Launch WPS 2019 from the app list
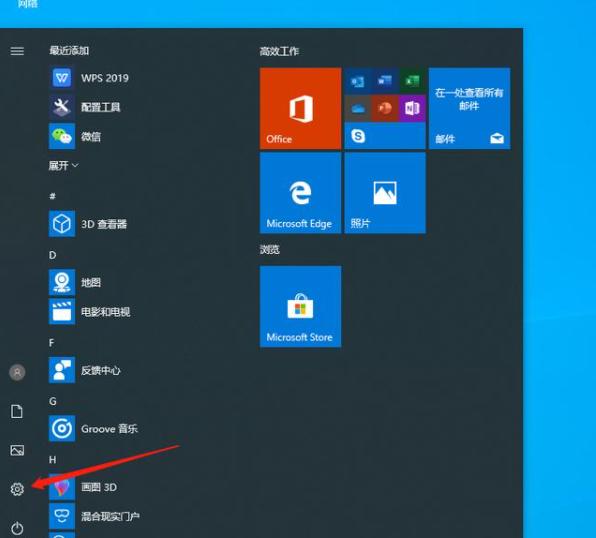 coord(90,78)
